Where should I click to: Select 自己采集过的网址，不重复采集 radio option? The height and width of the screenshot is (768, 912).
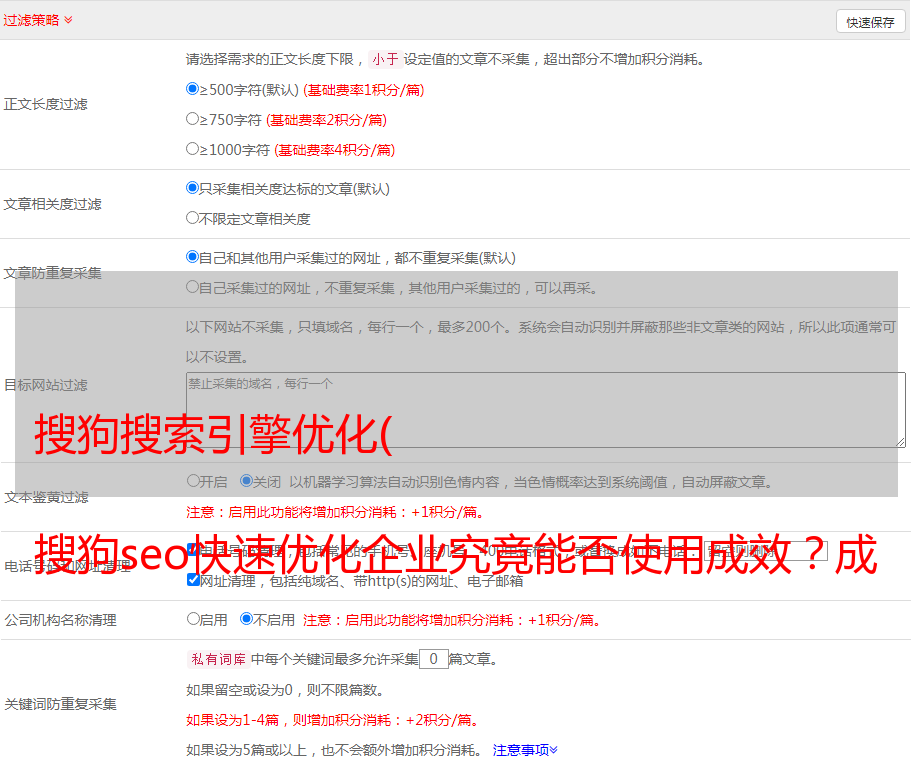(x=193, y=287)
